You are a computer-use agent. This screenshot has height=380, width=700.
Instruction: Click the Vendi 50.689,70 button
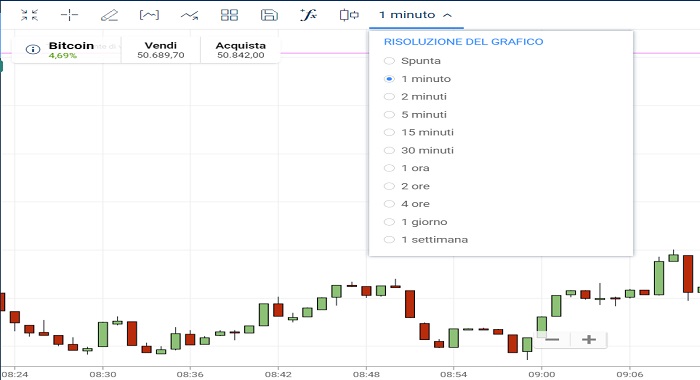tap(161, 50)
